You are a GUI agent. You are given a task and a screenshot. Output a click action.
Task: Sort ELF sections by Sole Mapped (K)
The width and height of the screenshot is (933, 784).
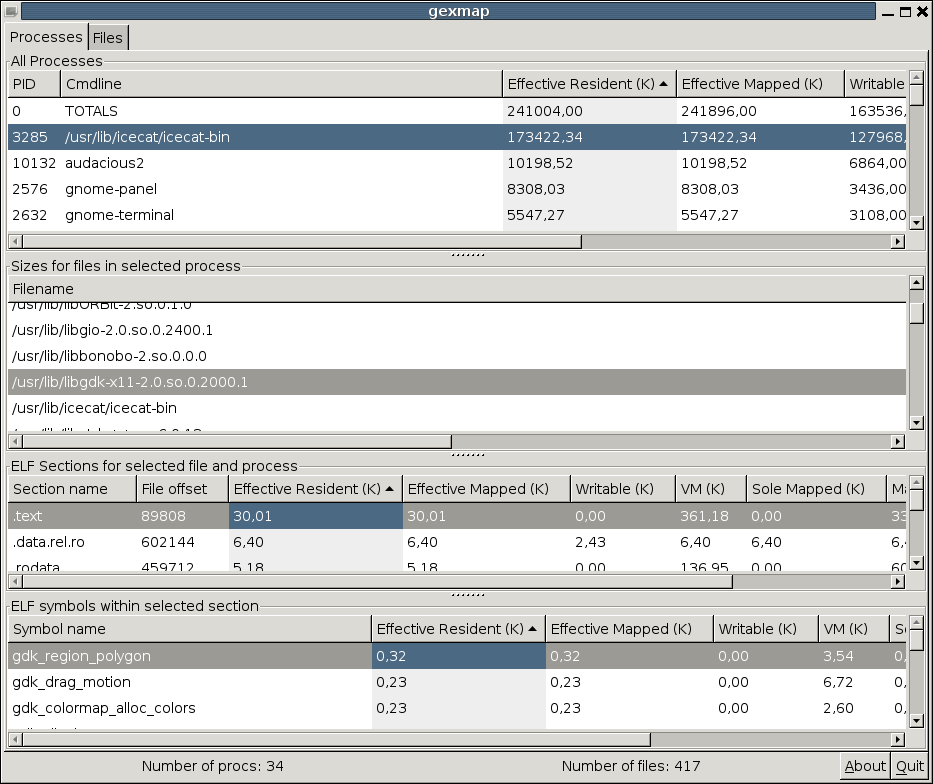pos(816,489)
